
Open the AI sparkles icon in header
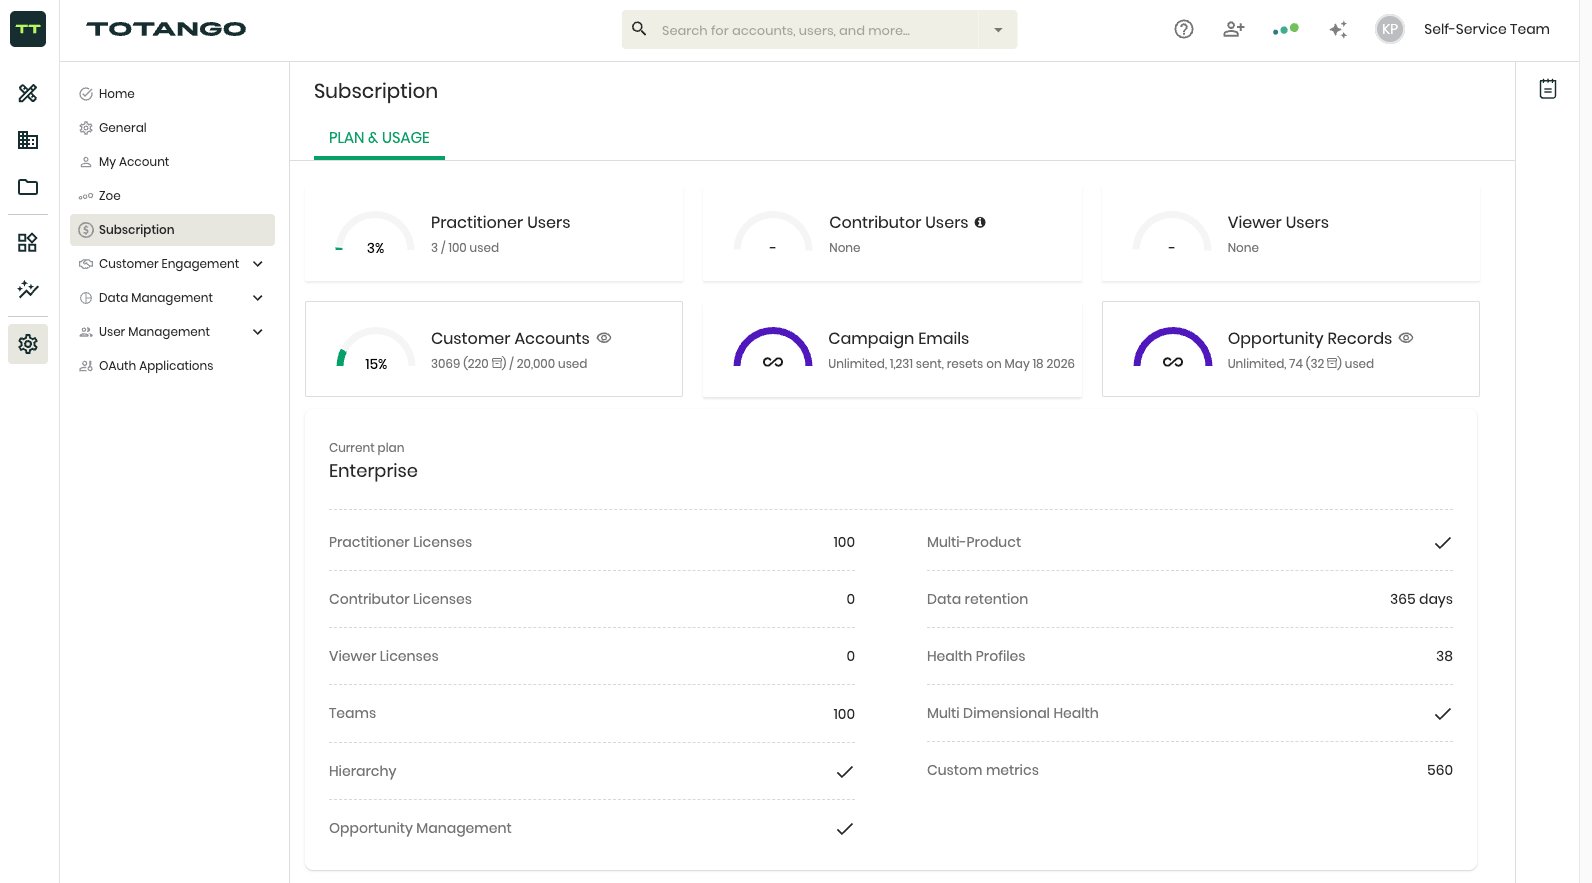tap(1338, 29)
